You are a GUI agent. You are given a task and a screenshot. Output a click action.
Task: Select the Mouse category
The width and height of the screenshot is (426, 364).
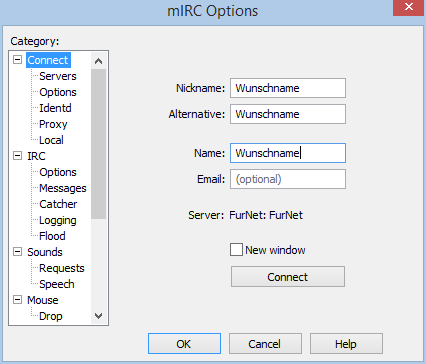tap(43, 300)
